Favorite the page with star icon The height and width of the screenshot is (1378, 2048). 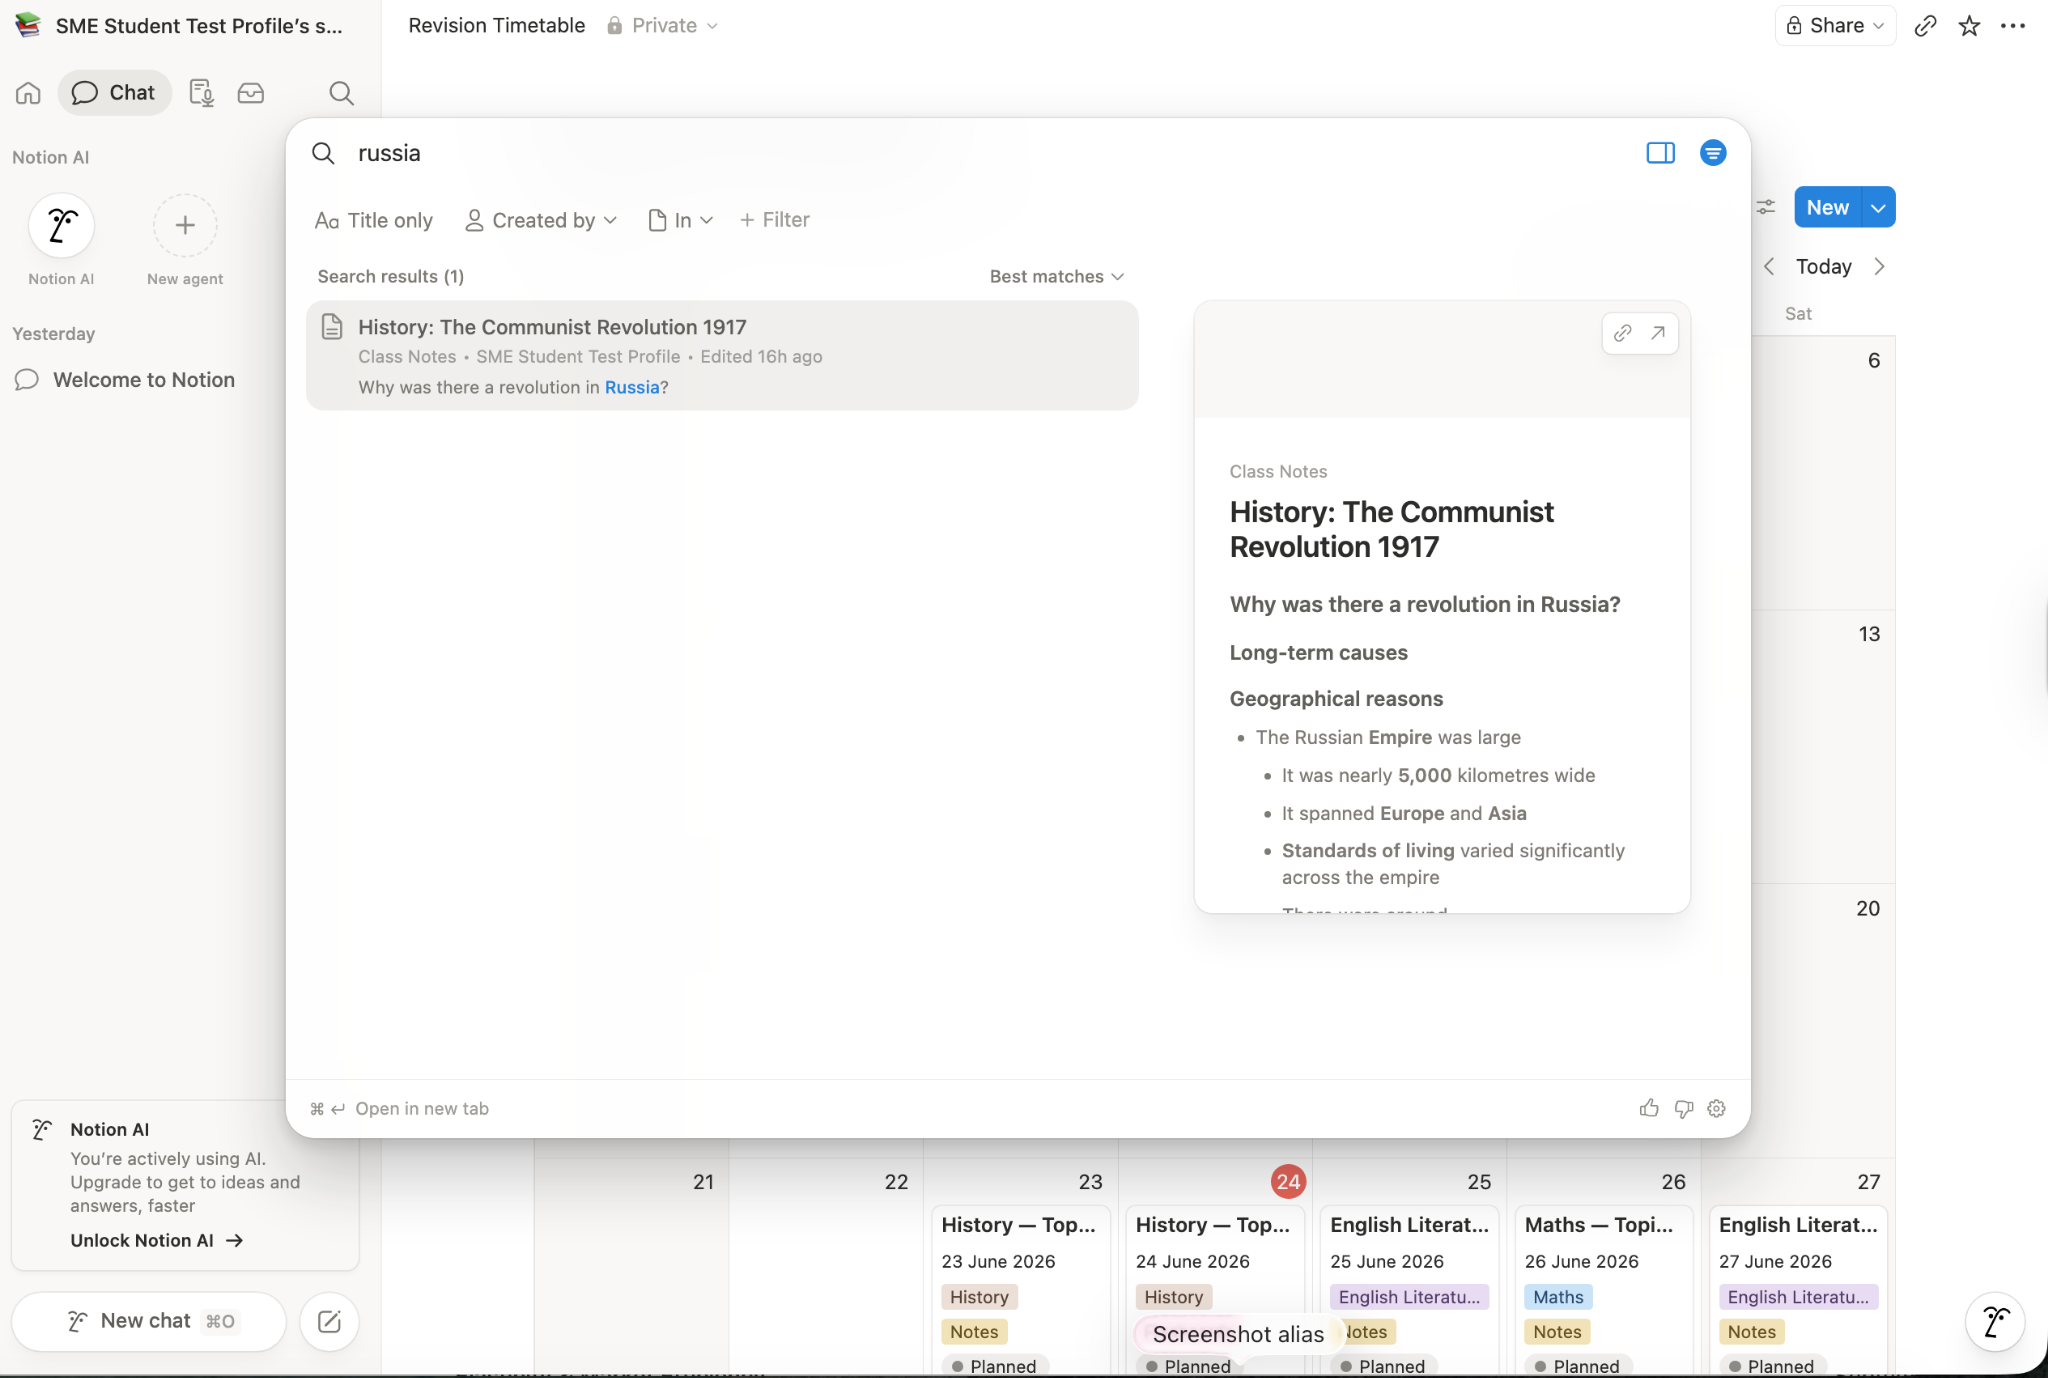click(x=1969, y=26)
